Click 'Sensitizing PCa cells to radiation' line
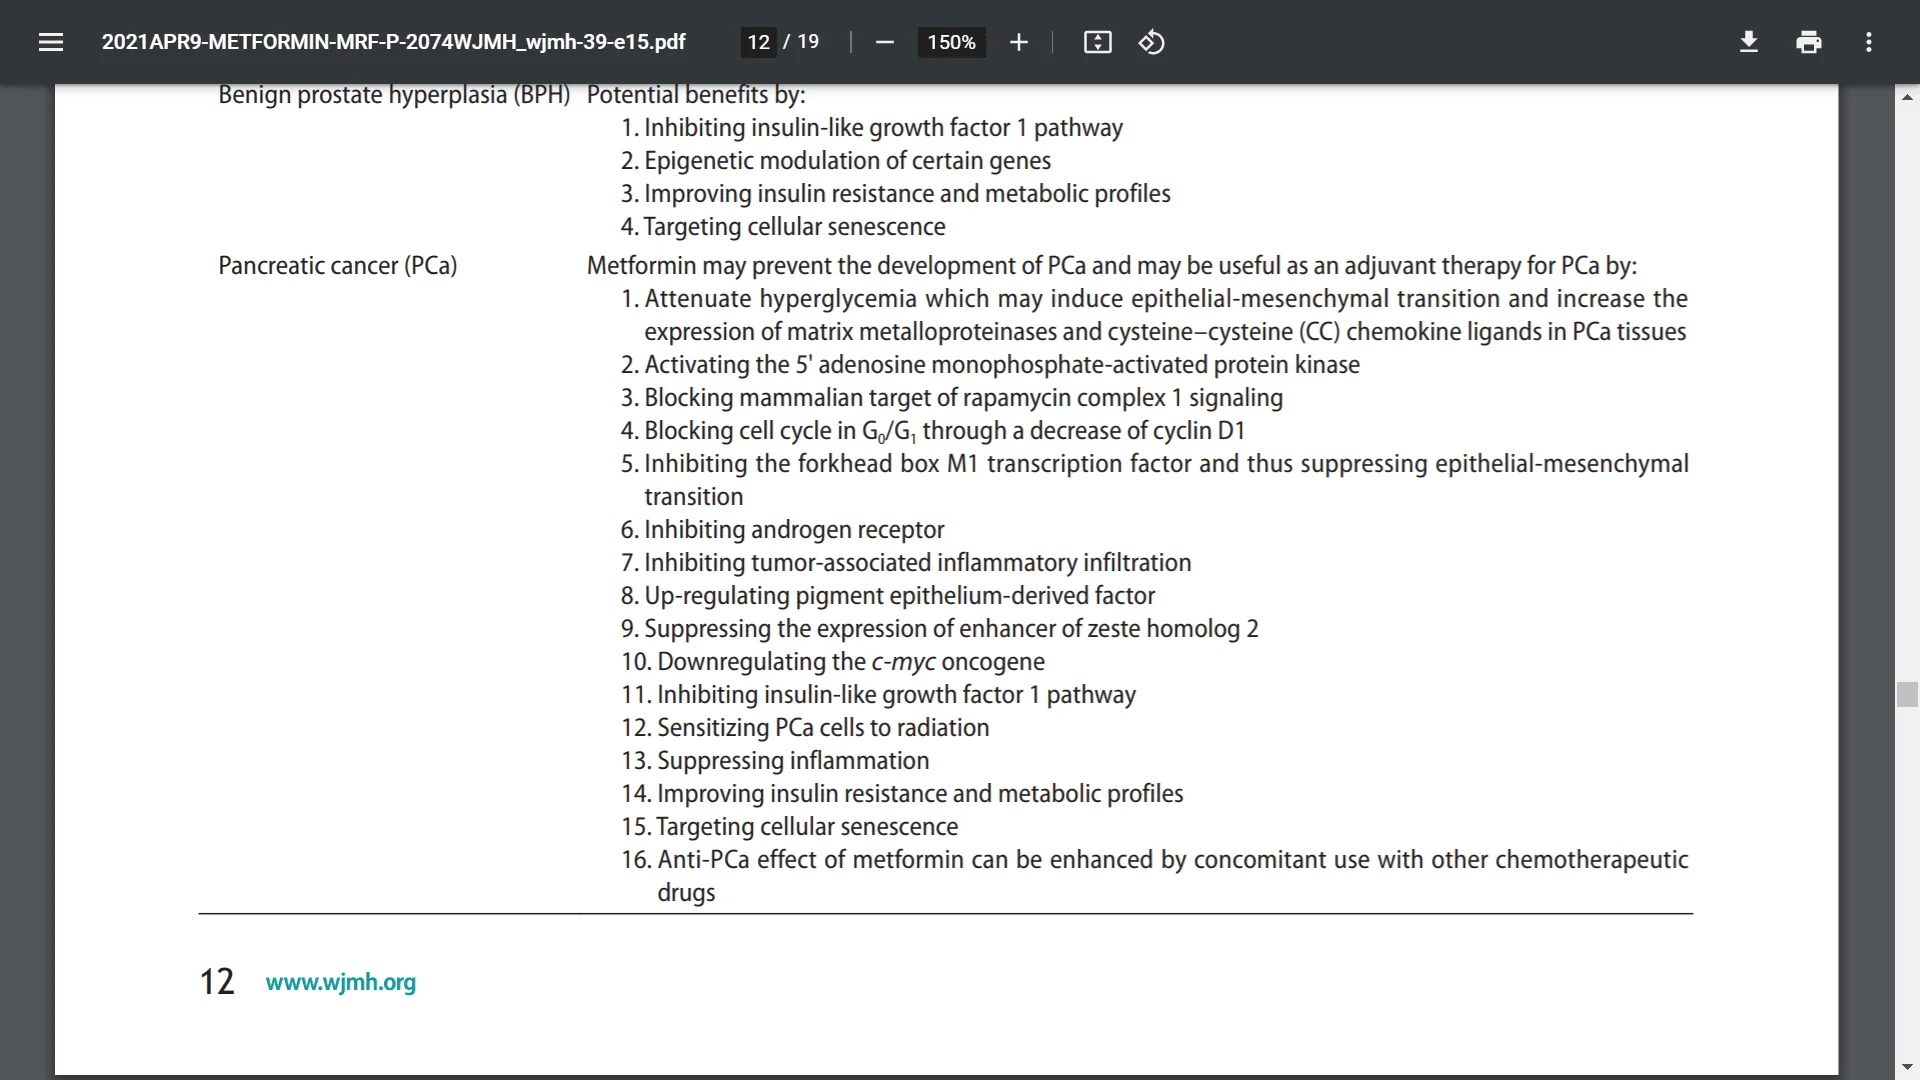 coord(805,728)
